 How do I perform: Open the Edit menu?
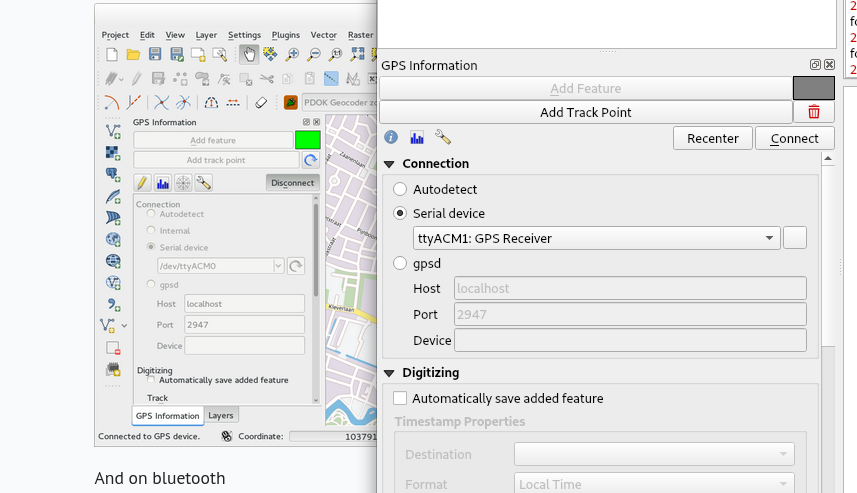click(x=147, y=35)
